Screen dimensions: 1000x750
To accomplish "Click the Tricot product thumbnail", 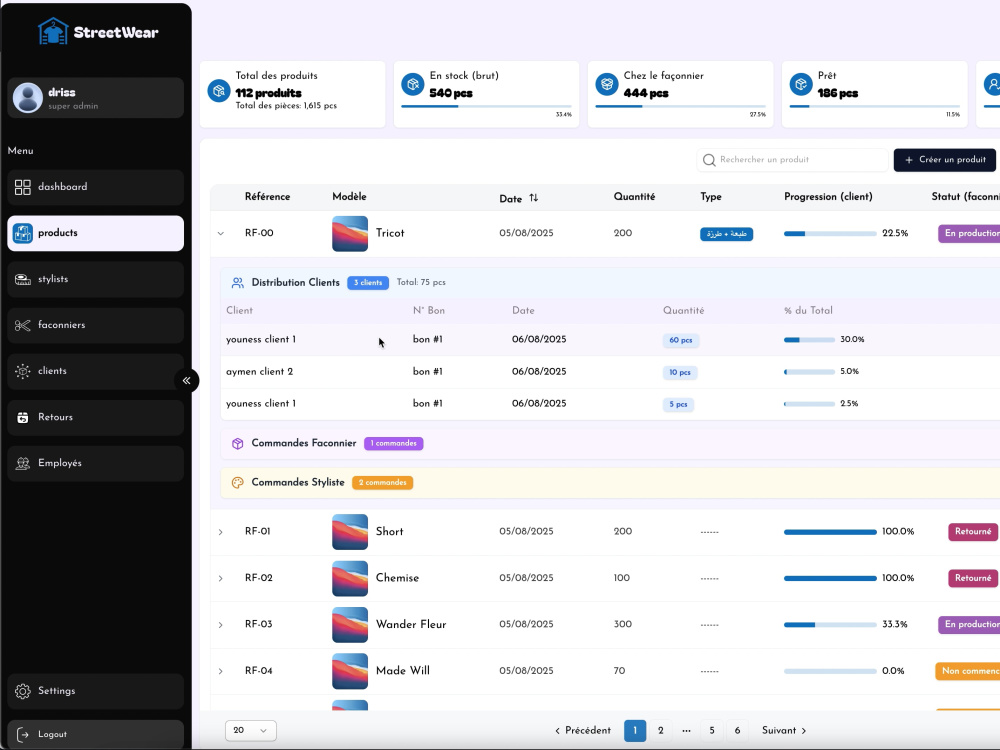I will [350, 233].
